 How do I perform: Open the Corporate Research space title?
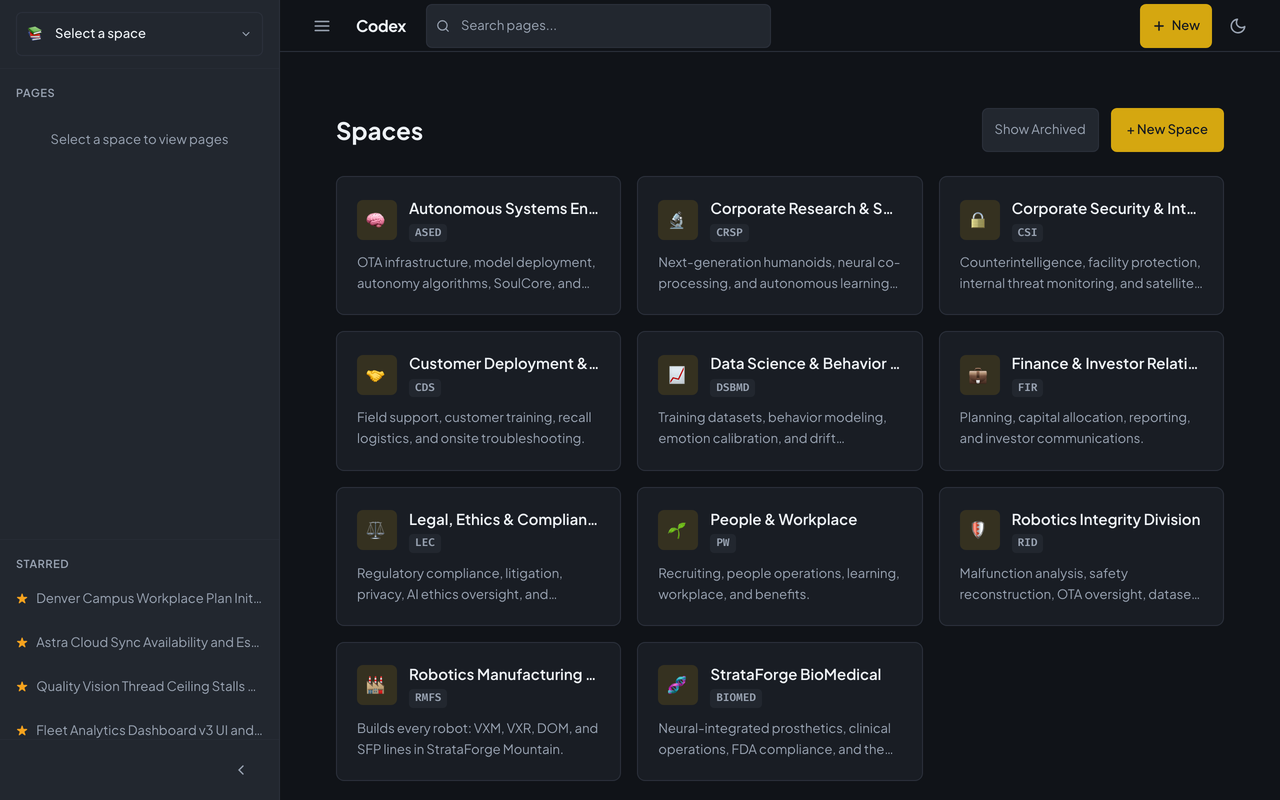(x=803, y=209)
